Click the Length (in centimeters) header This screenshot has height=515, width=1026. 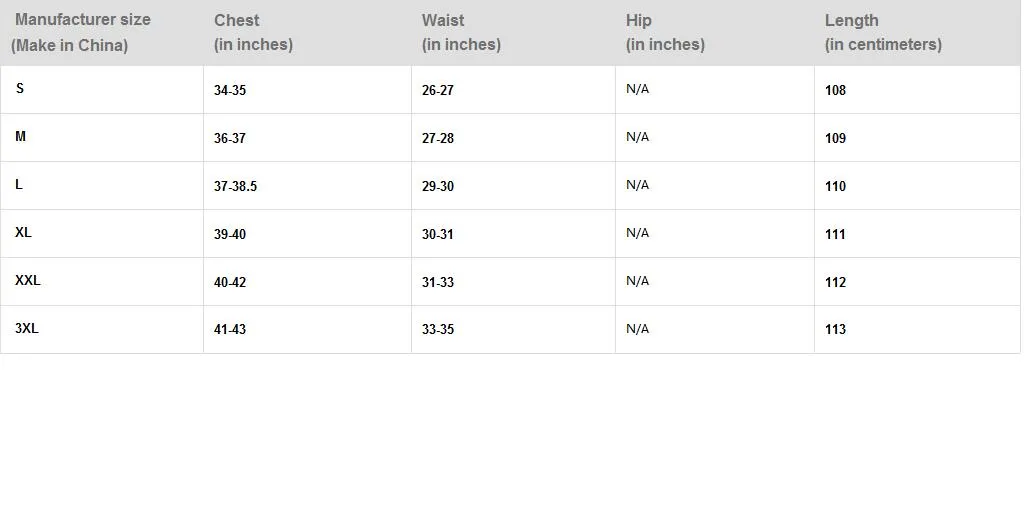tap(883, 32)
